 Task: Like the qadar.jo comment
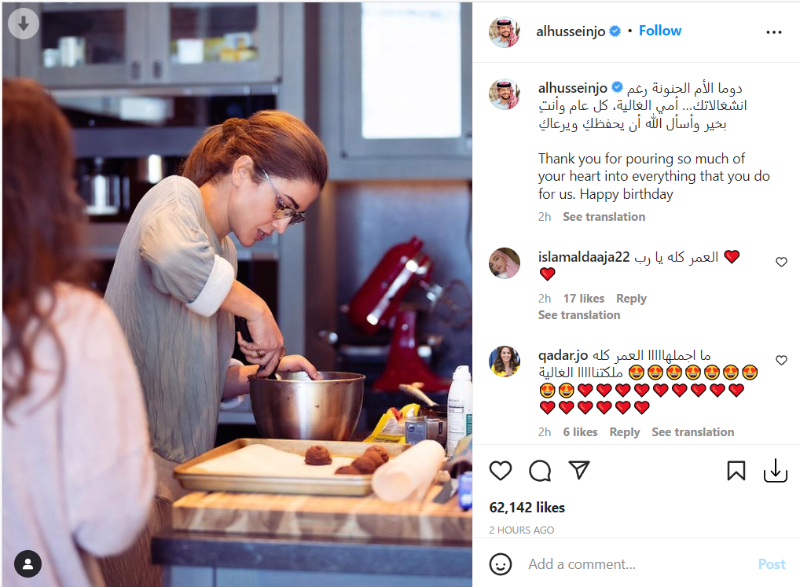tap(781, 360)
